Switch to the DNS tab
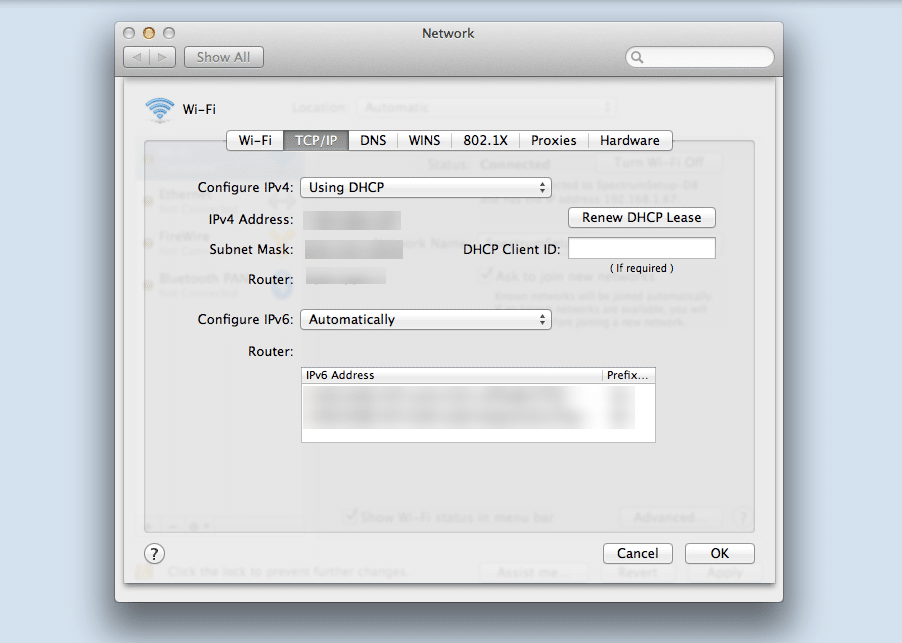The height and width of the screenshot is (643, 902). coord(372,140)
